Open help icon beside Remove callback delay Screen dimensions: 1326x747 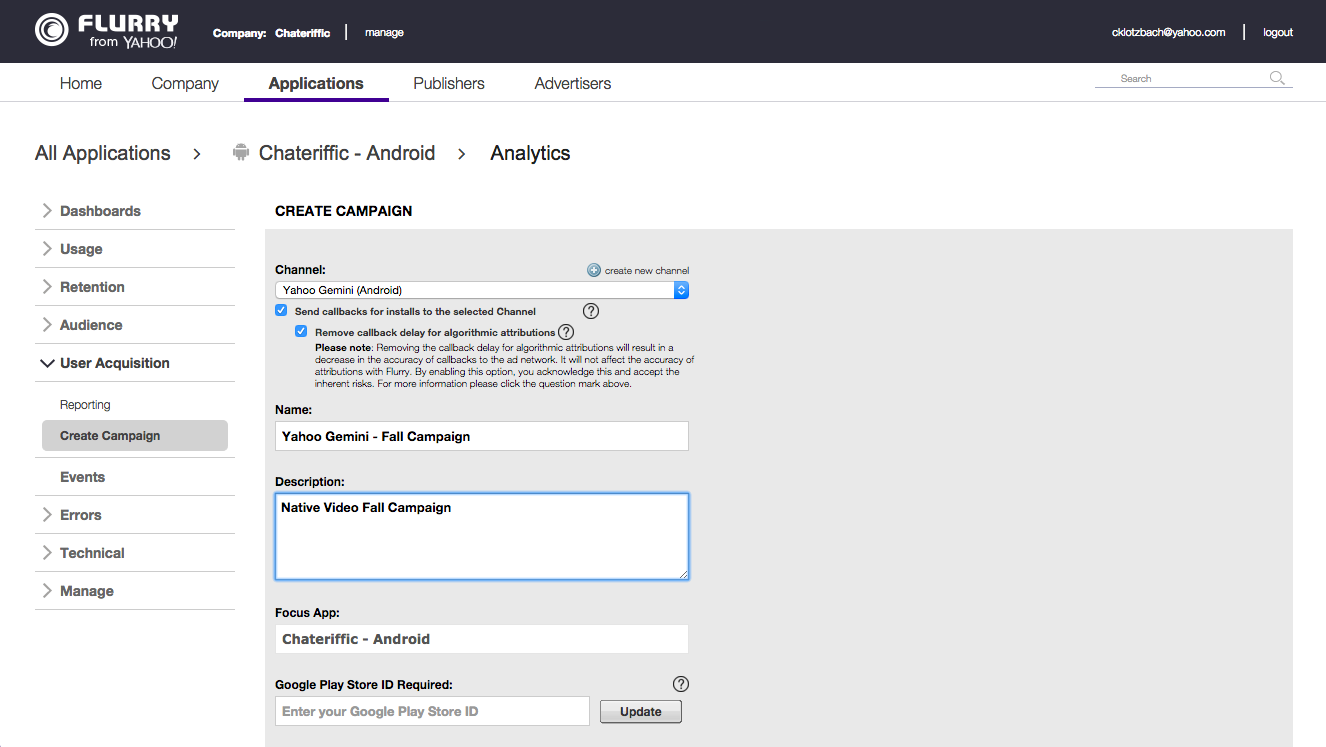coord(566,332)
